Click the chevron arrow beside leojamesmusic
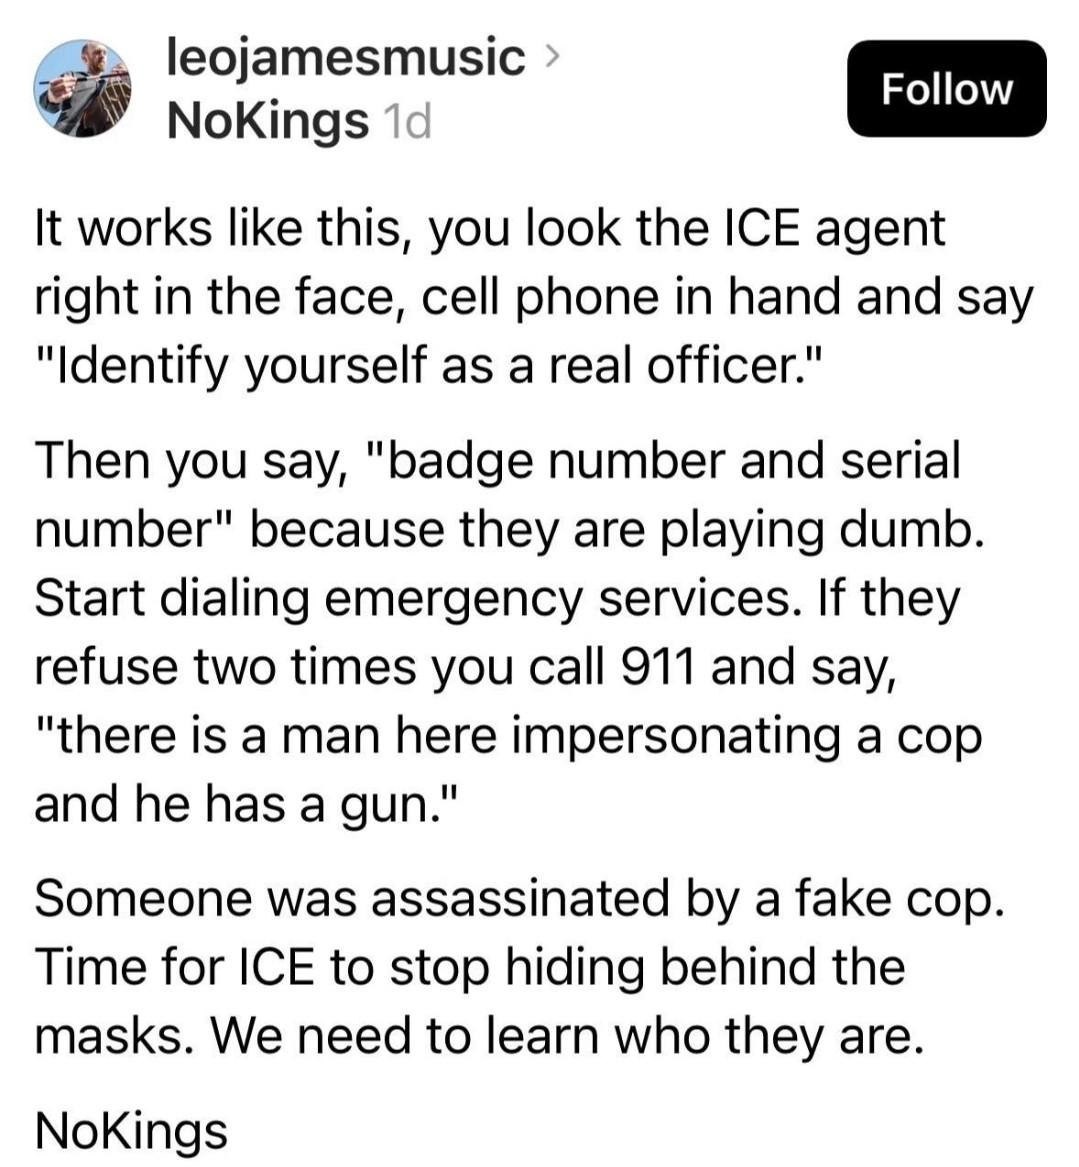 tap(551, 55)
